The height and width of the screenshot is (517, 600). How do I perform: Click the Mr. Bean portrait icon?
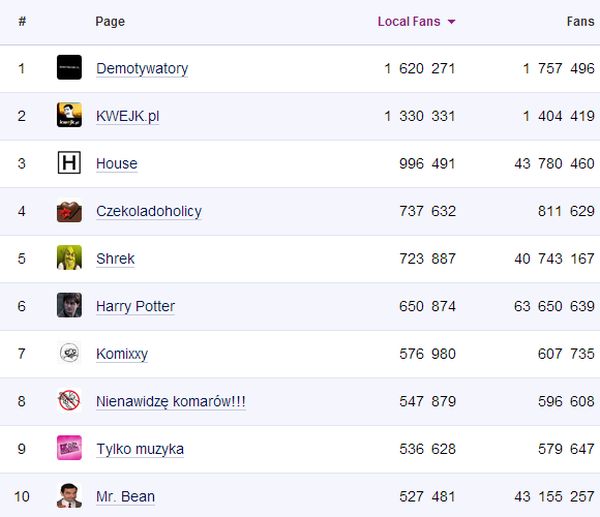point(69,496)
